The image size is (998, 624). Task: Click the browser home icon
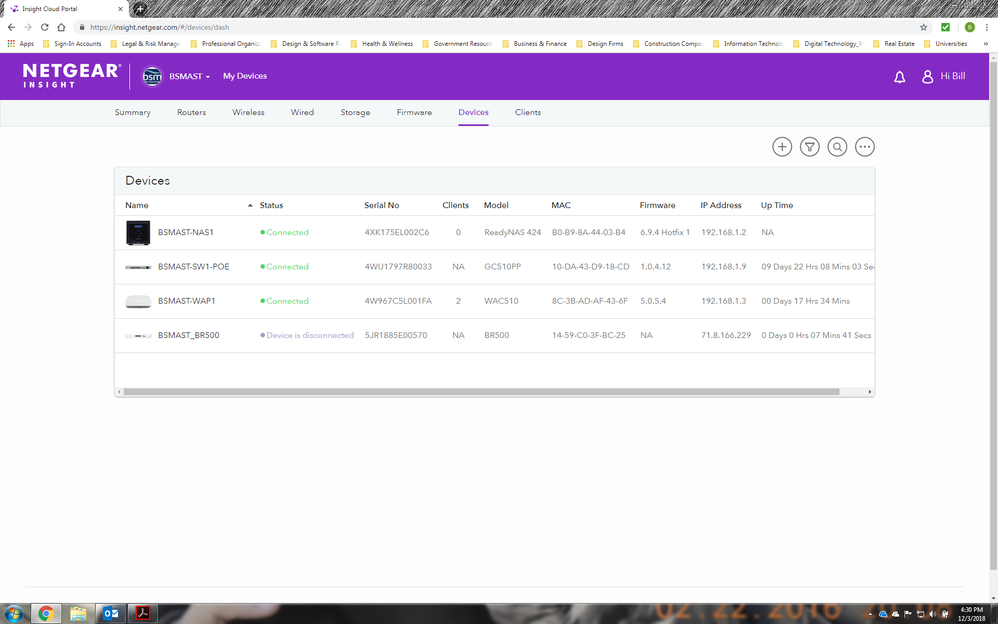(61, 27)
